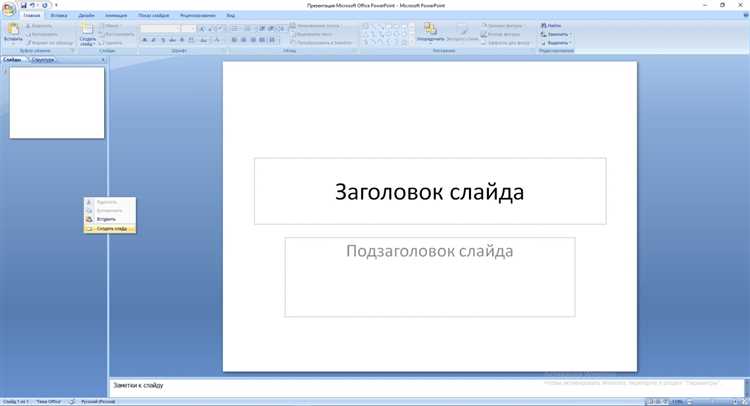The image size is (750, 406).
Task: Click Заменить in editing group
Action: click(x=555, y=34)
